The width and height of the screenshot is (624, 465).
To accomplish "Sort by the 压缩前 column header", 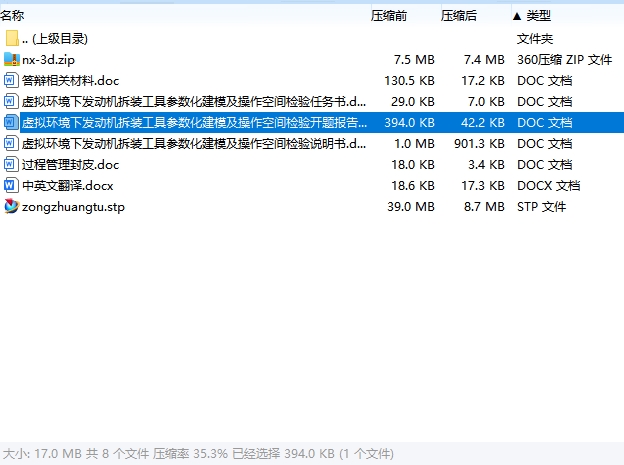I will coord(389,16).
